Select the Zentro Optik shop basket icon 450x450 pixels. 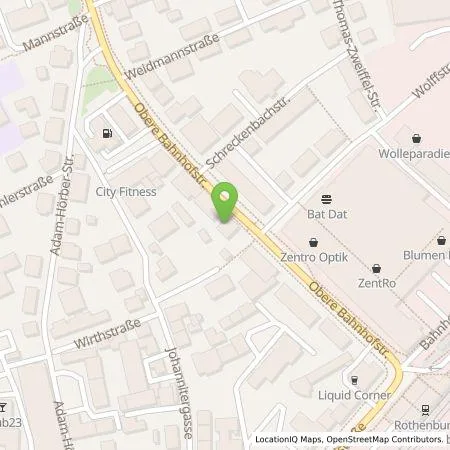[x=313, y=242]
